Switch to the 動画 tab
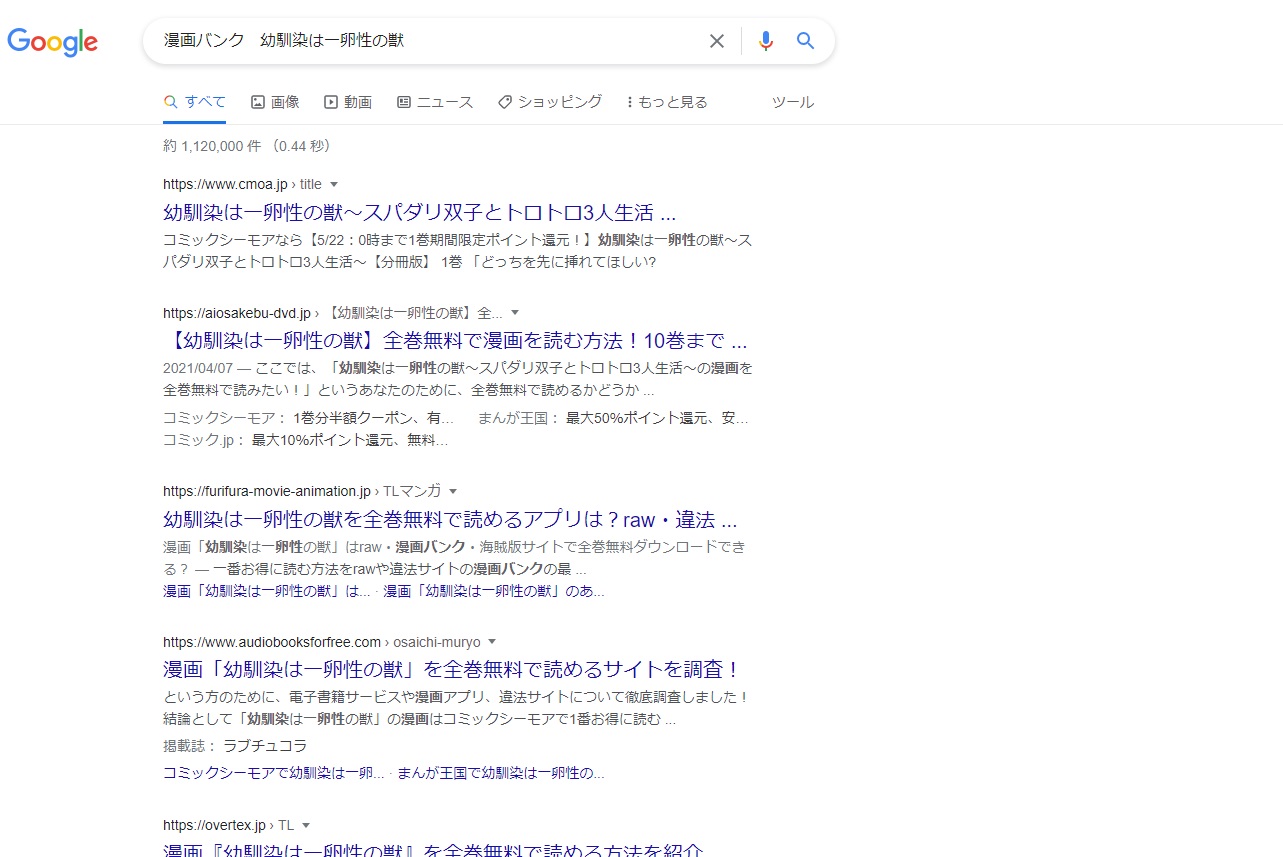 click(348, 102)
